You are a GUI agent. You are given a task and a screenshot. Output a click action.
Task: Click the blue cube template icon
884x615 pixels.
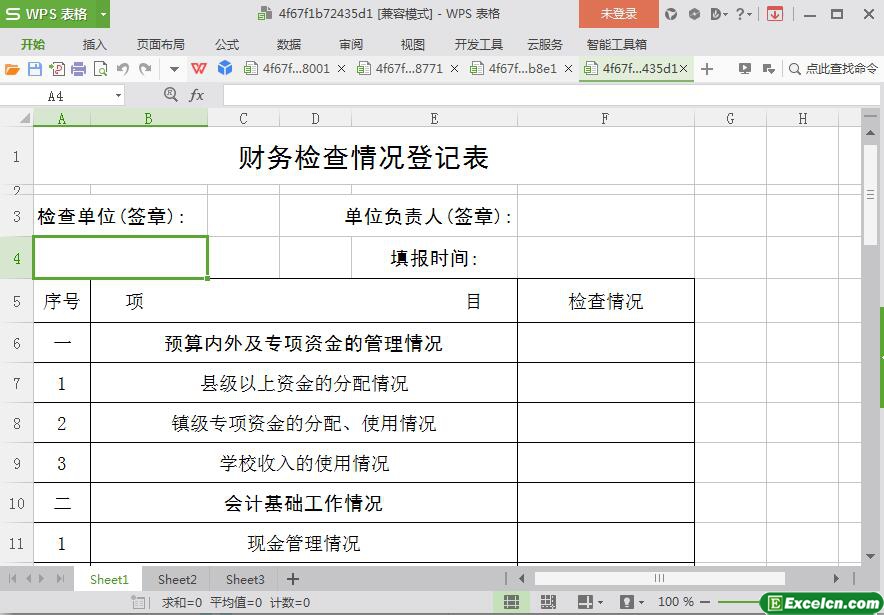click(x=225, y=68)
